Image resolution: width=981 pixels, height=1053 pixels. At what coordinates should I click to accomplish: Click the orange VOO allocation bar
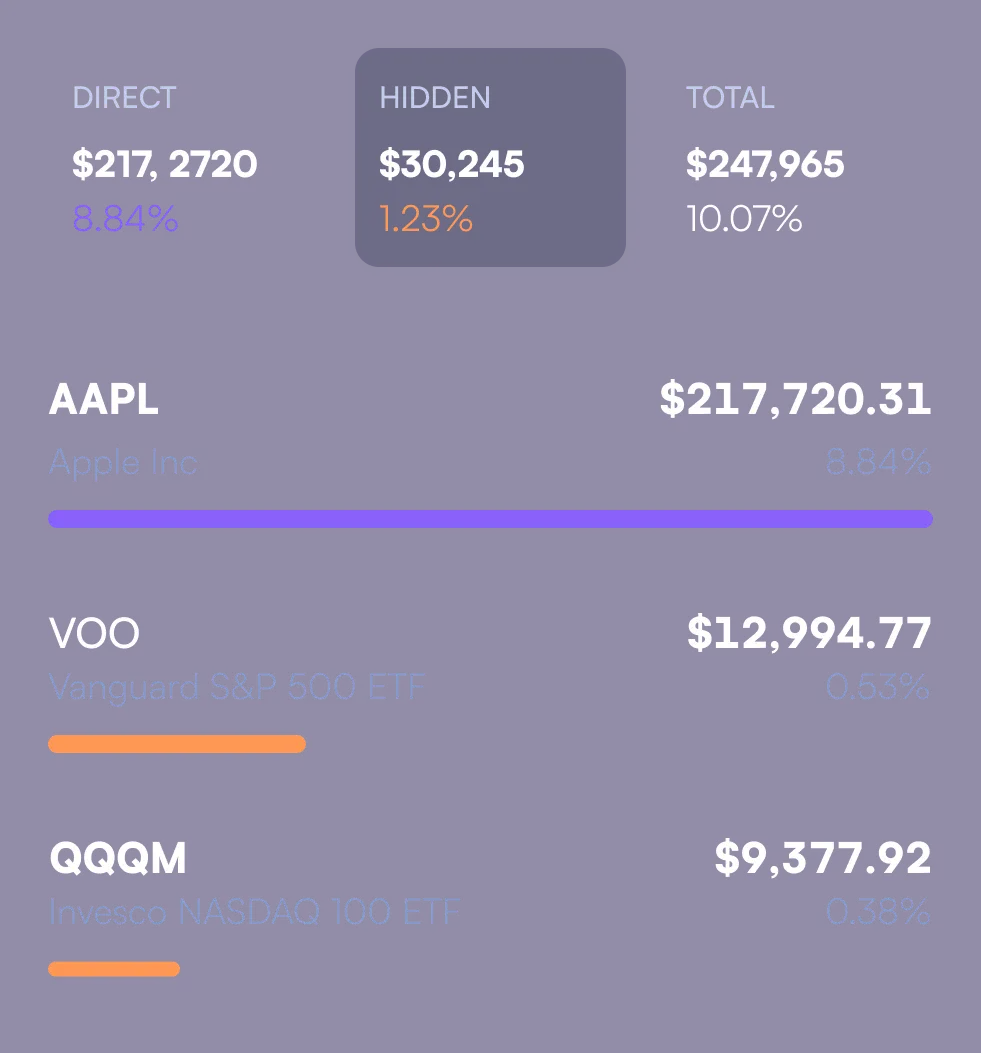pos(176,743)
